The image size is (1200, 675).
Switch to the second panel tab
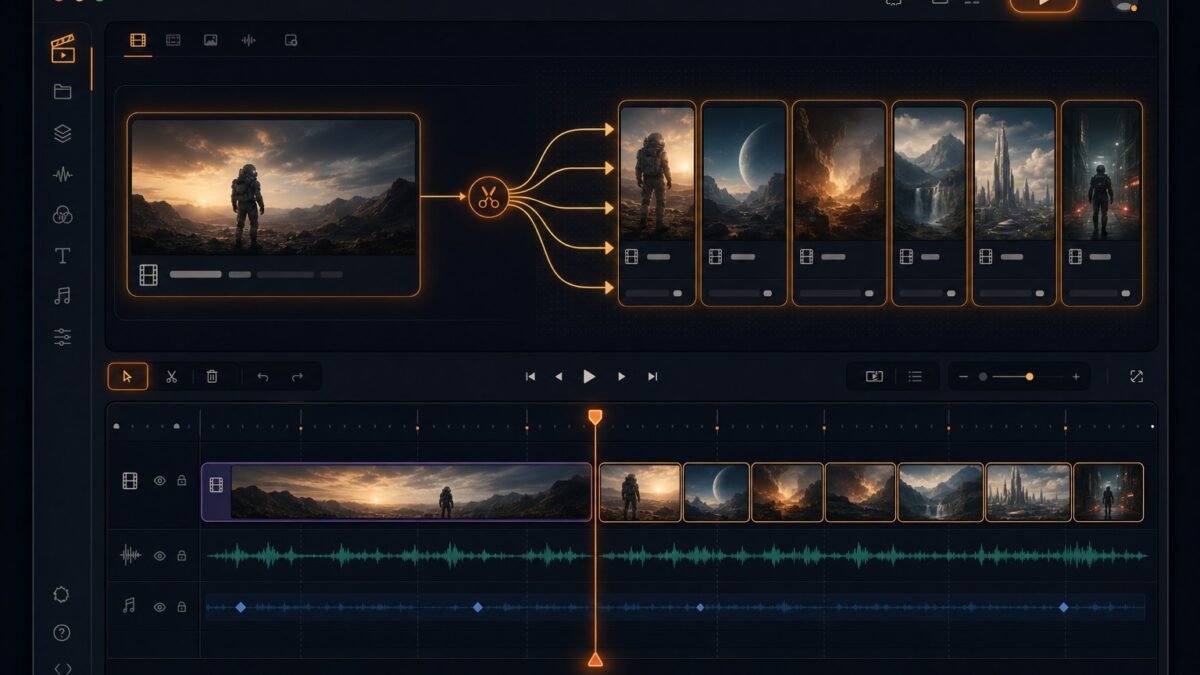(x=173, y=40)
